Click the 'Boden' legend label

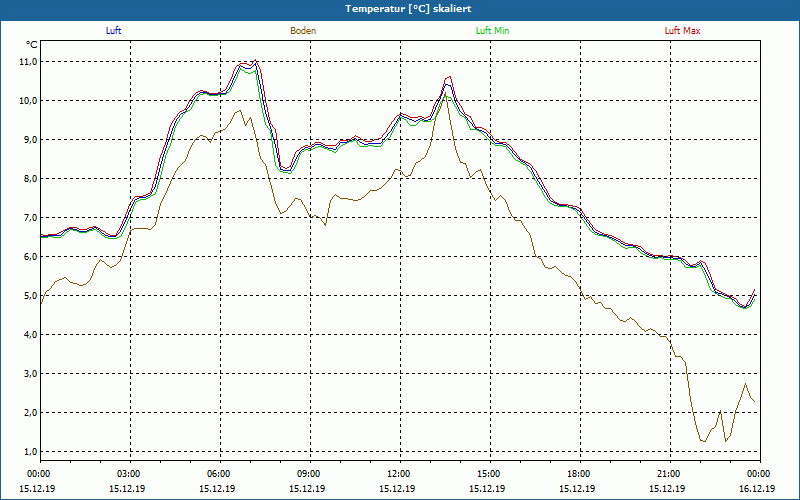[x=303, y=31]
